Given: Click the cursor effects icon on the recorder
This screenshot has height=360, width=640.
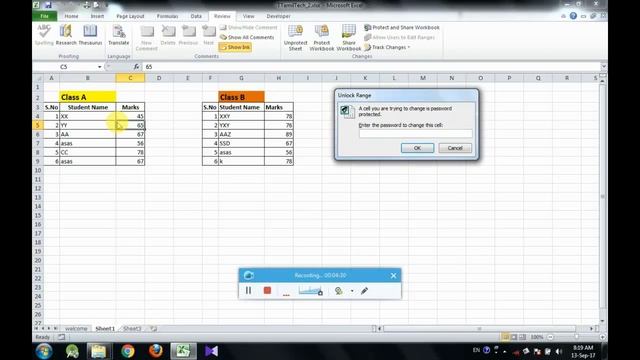Looking at the screenshot, I should tap(338, 290).
